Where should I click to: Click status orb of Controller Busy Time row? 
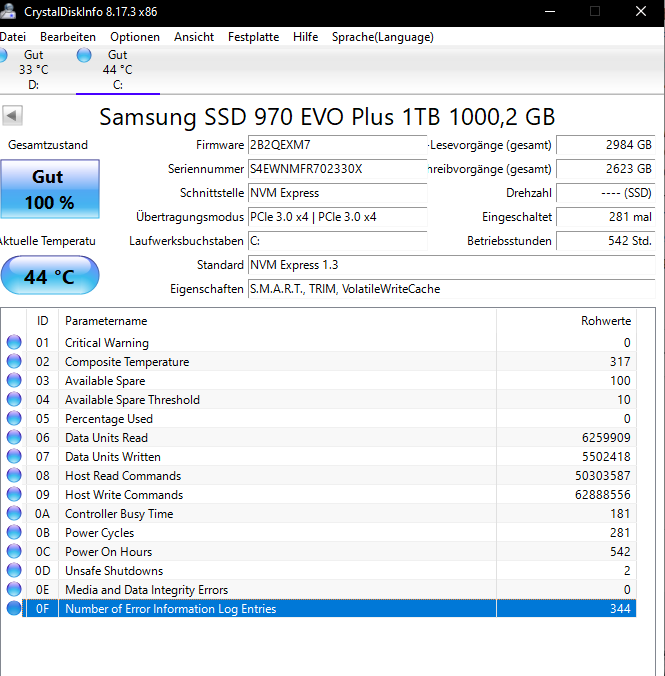point(14,513)
